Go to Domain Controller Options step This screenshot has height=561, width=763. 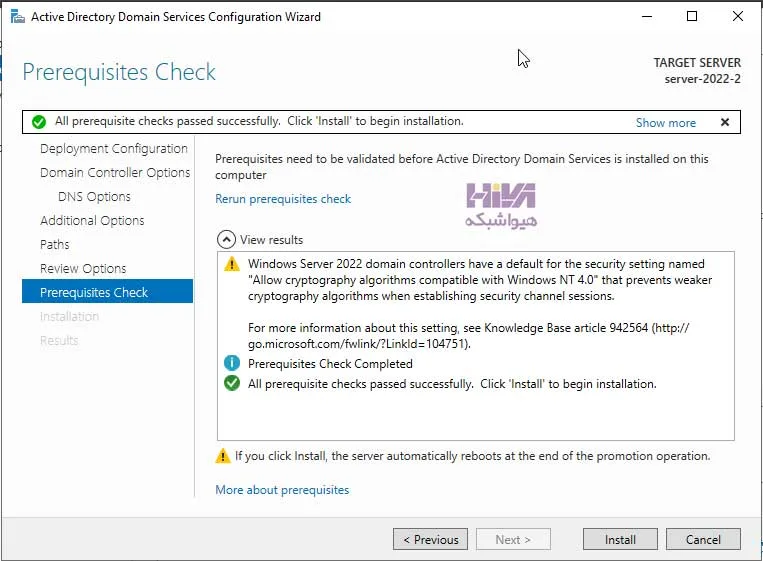(115, 172)
